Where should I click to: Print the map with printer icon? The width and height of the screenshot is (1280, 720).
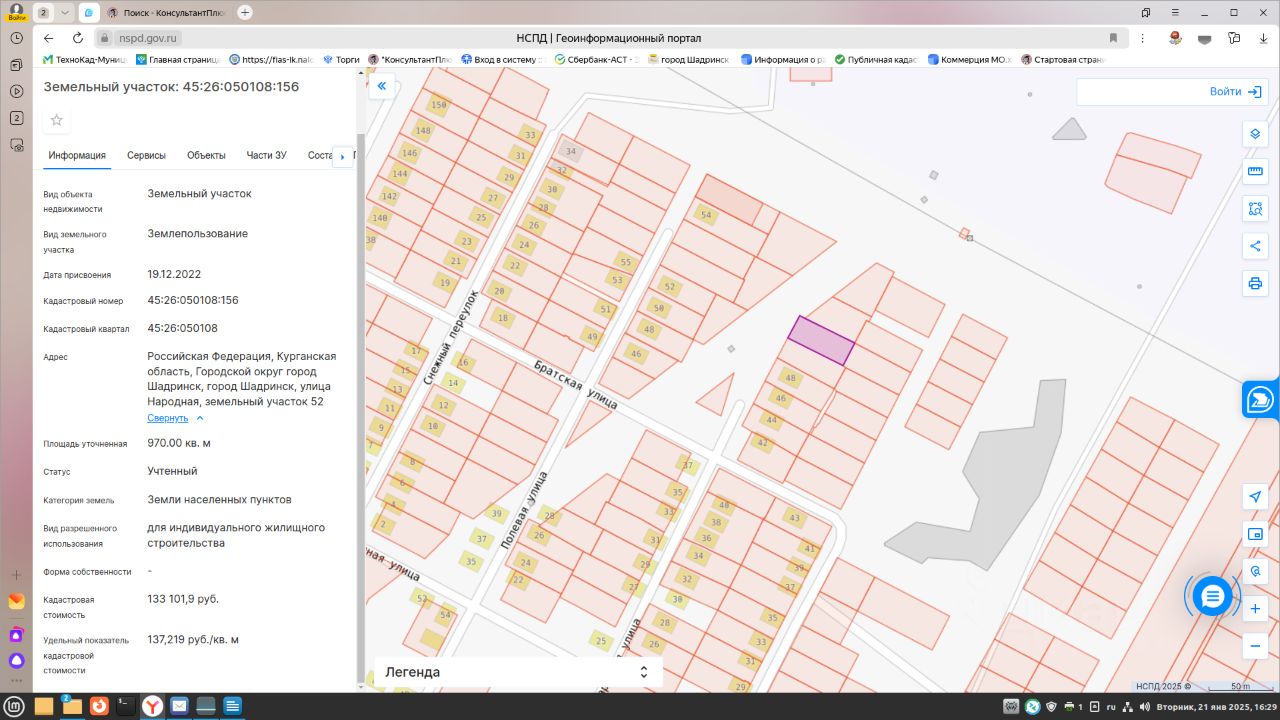click(1255, 284)
